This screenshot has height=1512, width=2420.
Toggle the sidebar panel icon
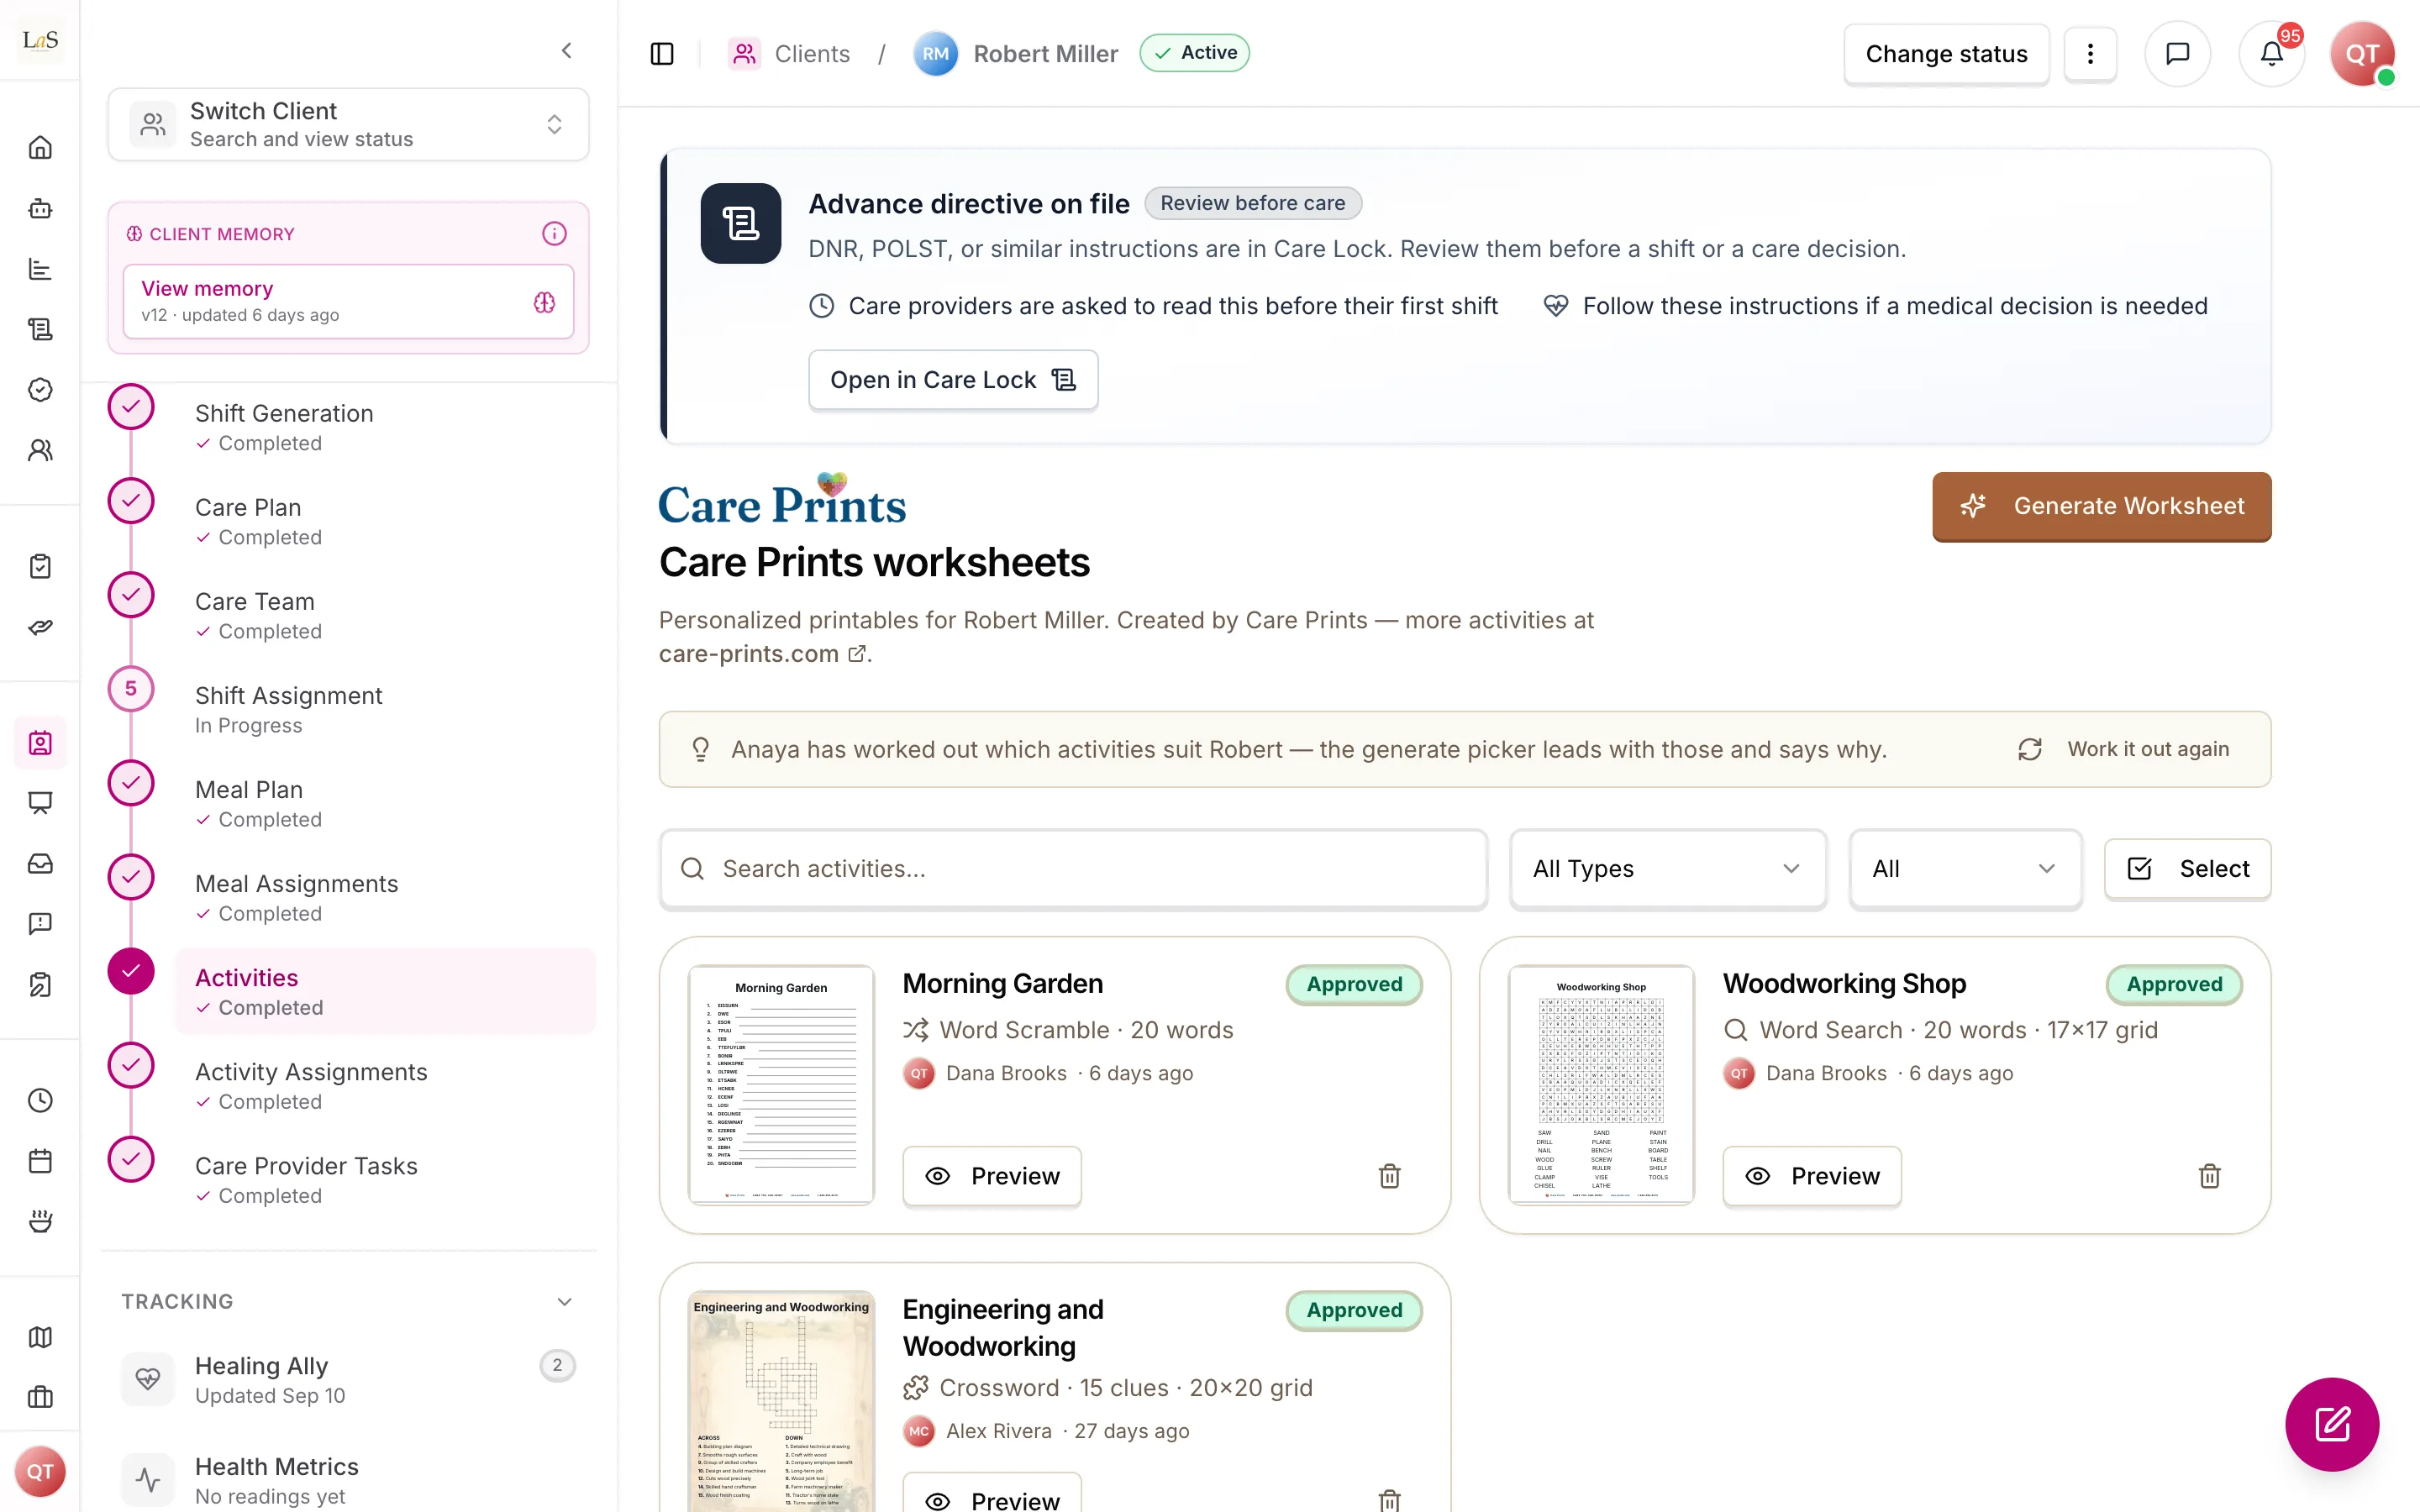point(662,54)
